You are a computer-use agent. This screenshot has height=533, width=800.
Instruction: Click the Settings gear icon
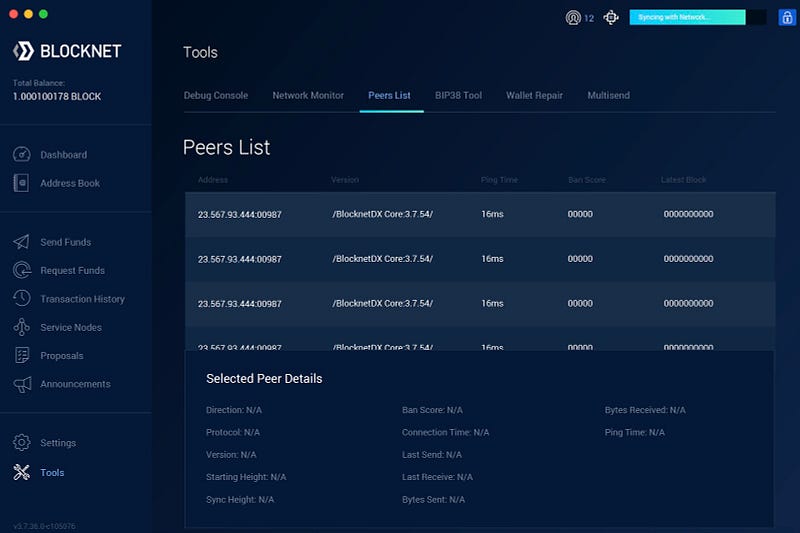click(x=21, y=442)
